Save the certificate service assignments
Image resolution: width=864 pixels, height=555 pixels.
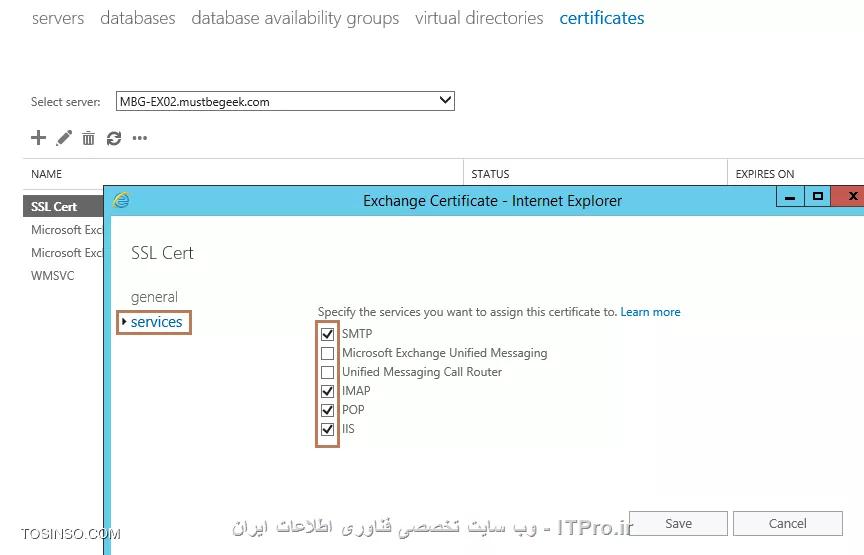tap(678, 524)
